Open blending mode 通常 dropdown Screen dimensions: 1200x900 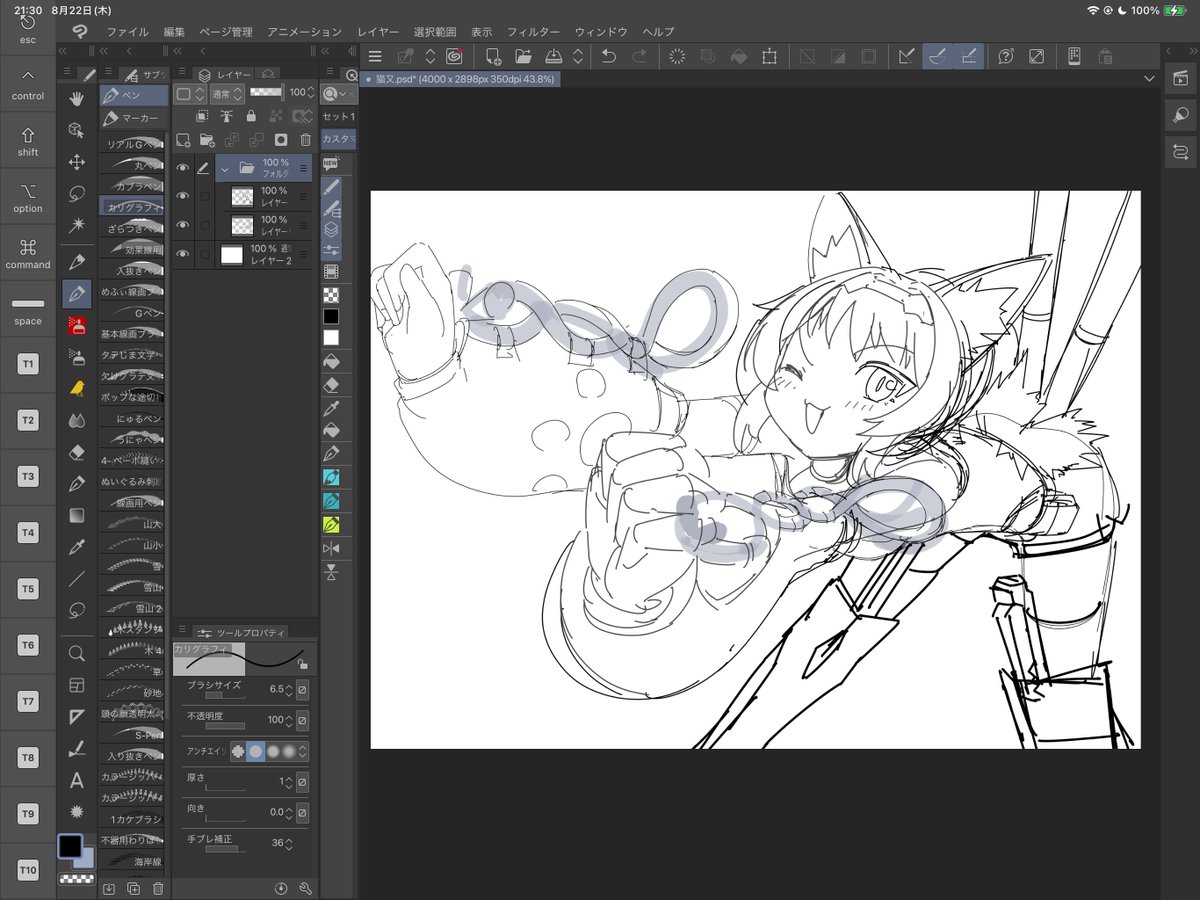click(226, 93)
